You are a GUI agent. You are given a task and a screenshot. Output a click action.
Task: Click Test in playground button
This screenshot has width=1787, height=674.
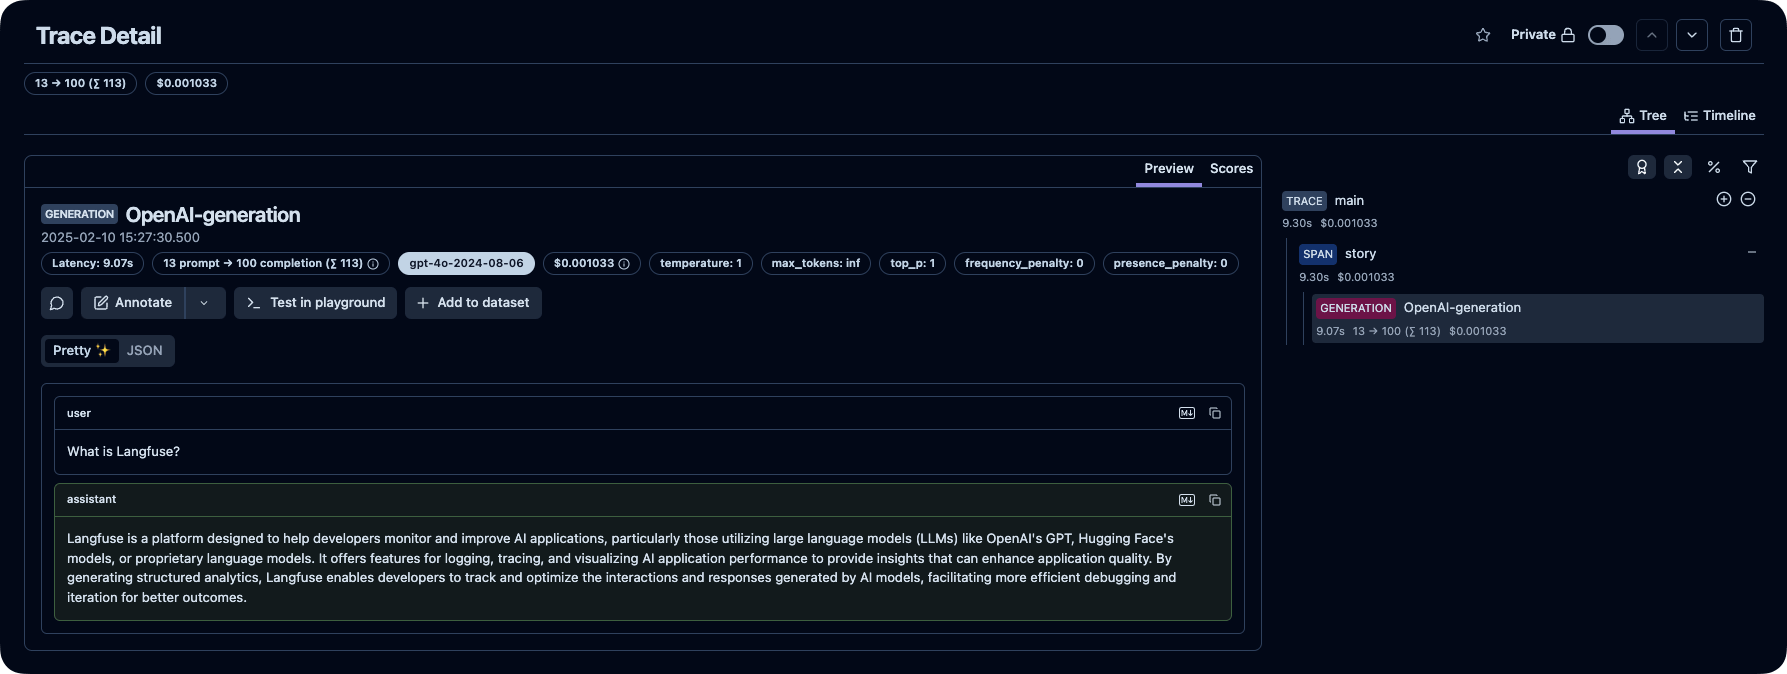pos(315,303)
